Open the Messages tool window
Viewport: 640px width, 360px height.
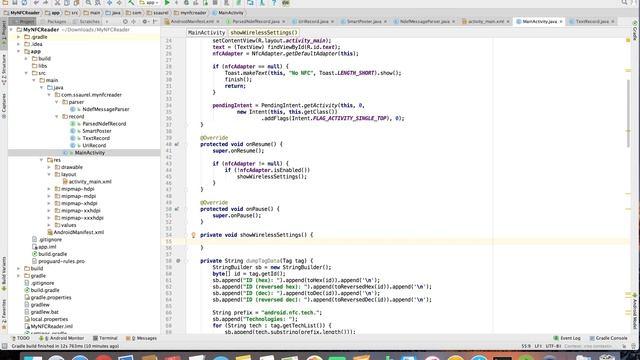(141, 338)
